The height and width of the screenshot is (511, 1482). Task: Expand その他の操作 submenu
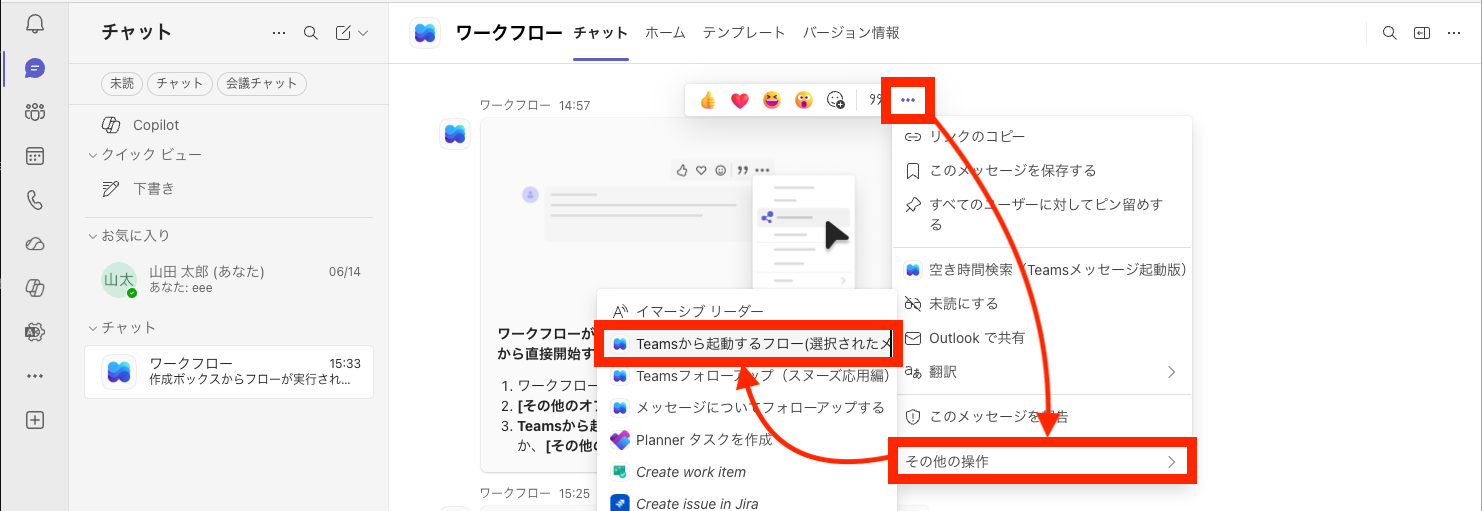click(1042, 461)
